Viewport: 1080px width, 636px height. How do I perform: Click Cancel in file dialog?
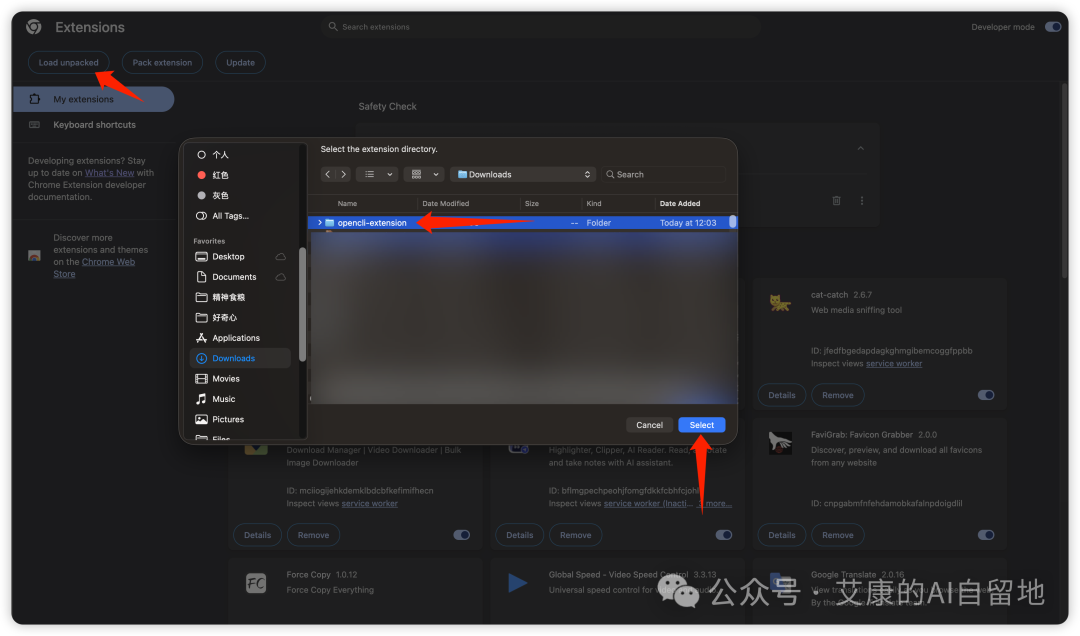pyautogui.click(x=649, y=425)
